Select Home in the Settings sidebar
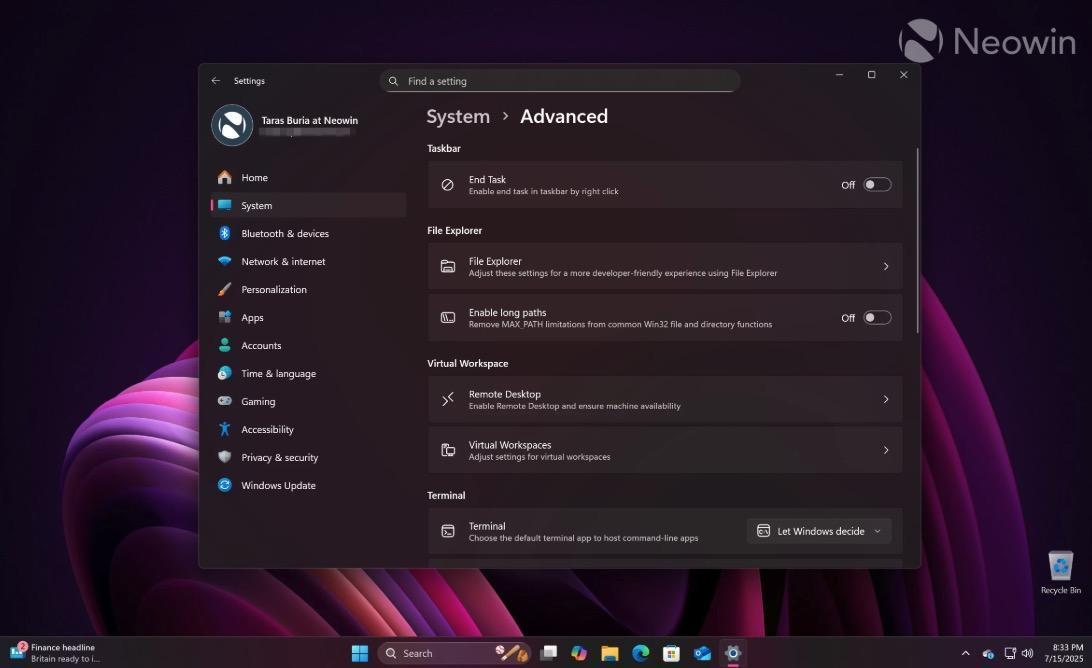The width and height of the screenshot is (1092, 668). click(x=254, y=177)
